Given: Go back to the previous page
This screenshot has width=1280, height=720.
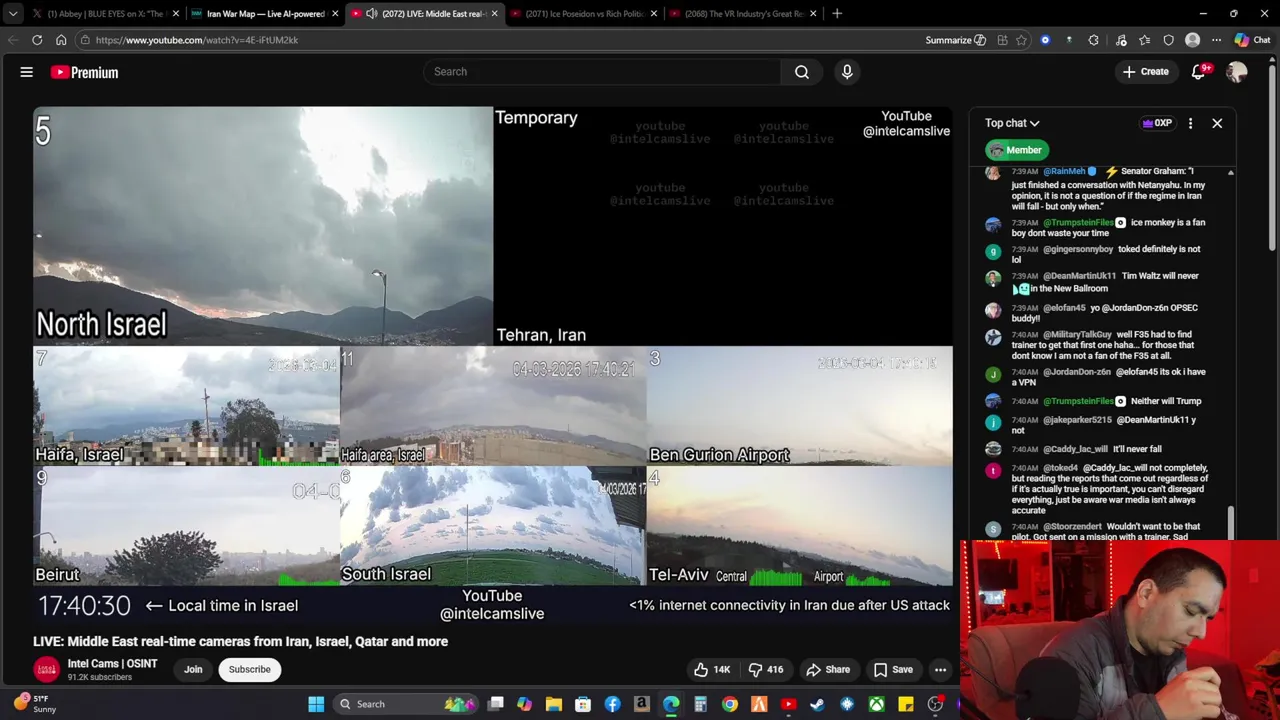Looking at the screenshot, I should click(12, 40).
